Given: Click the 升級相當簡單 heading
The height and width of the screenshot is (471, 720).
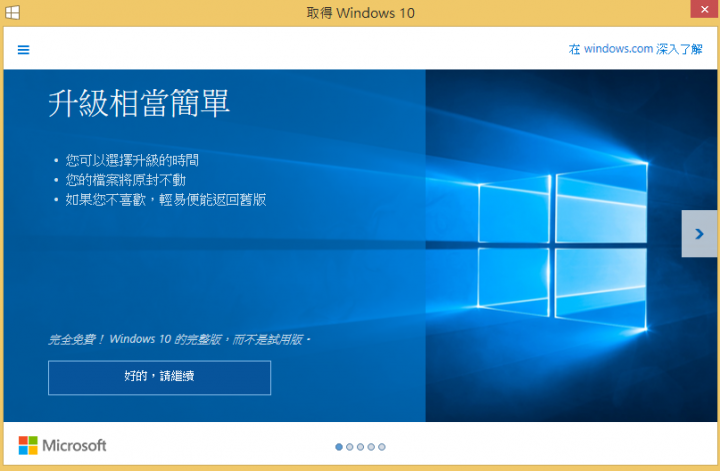Looking at the screenshot, I should click(x=139, y=103).
